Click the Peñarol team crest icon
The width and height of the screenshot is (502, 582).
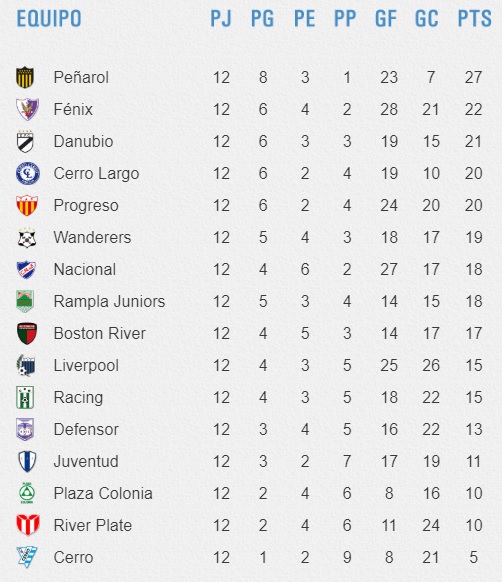(25, 77)
